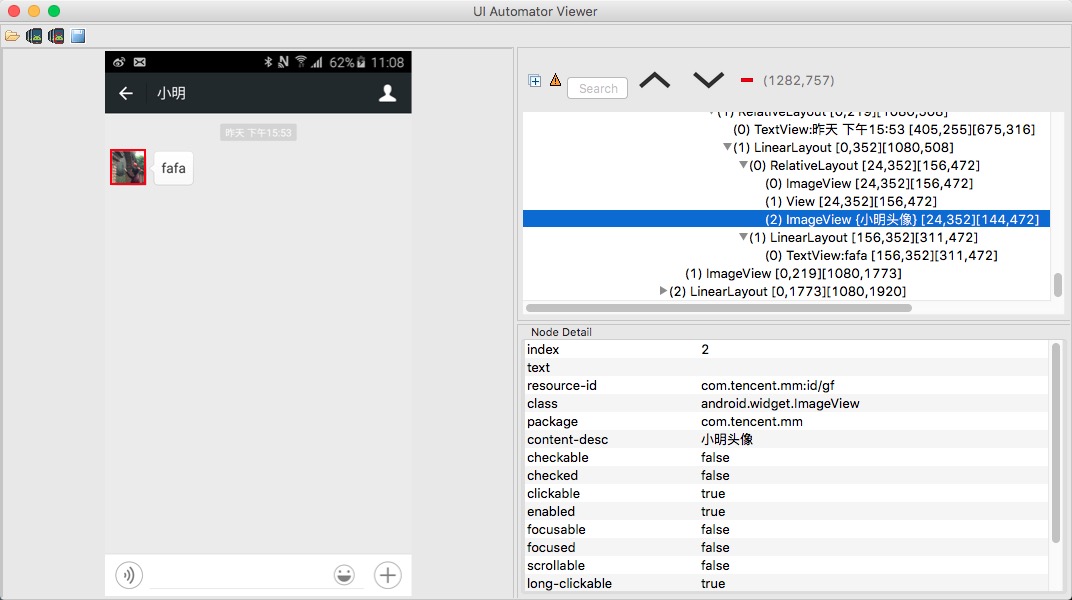Viewport: 1072px width, 600px height.
Task: Click the red minus clear-search icon
Action: (x=746, y=80)
